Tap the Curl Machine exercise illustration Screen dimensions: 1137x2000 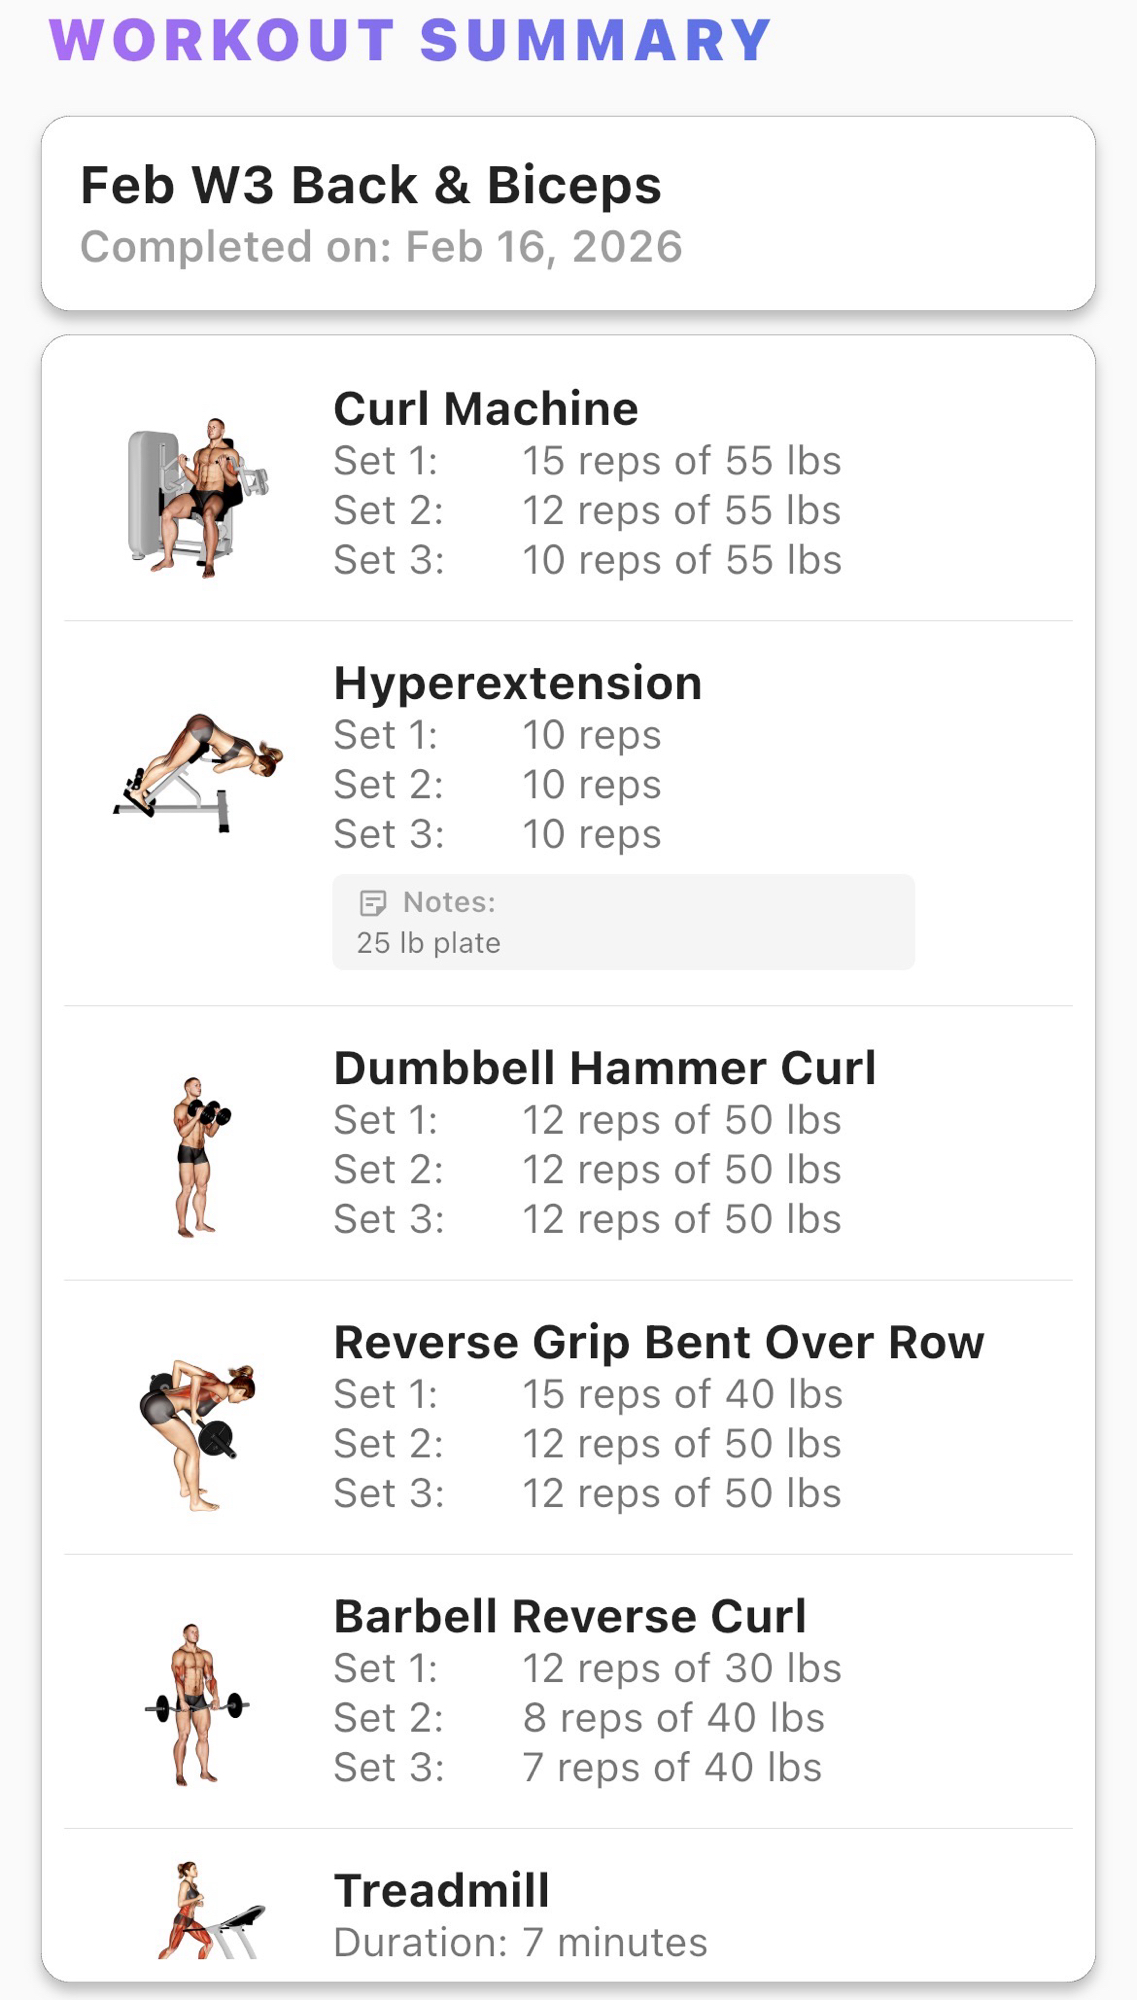(198, 497)
